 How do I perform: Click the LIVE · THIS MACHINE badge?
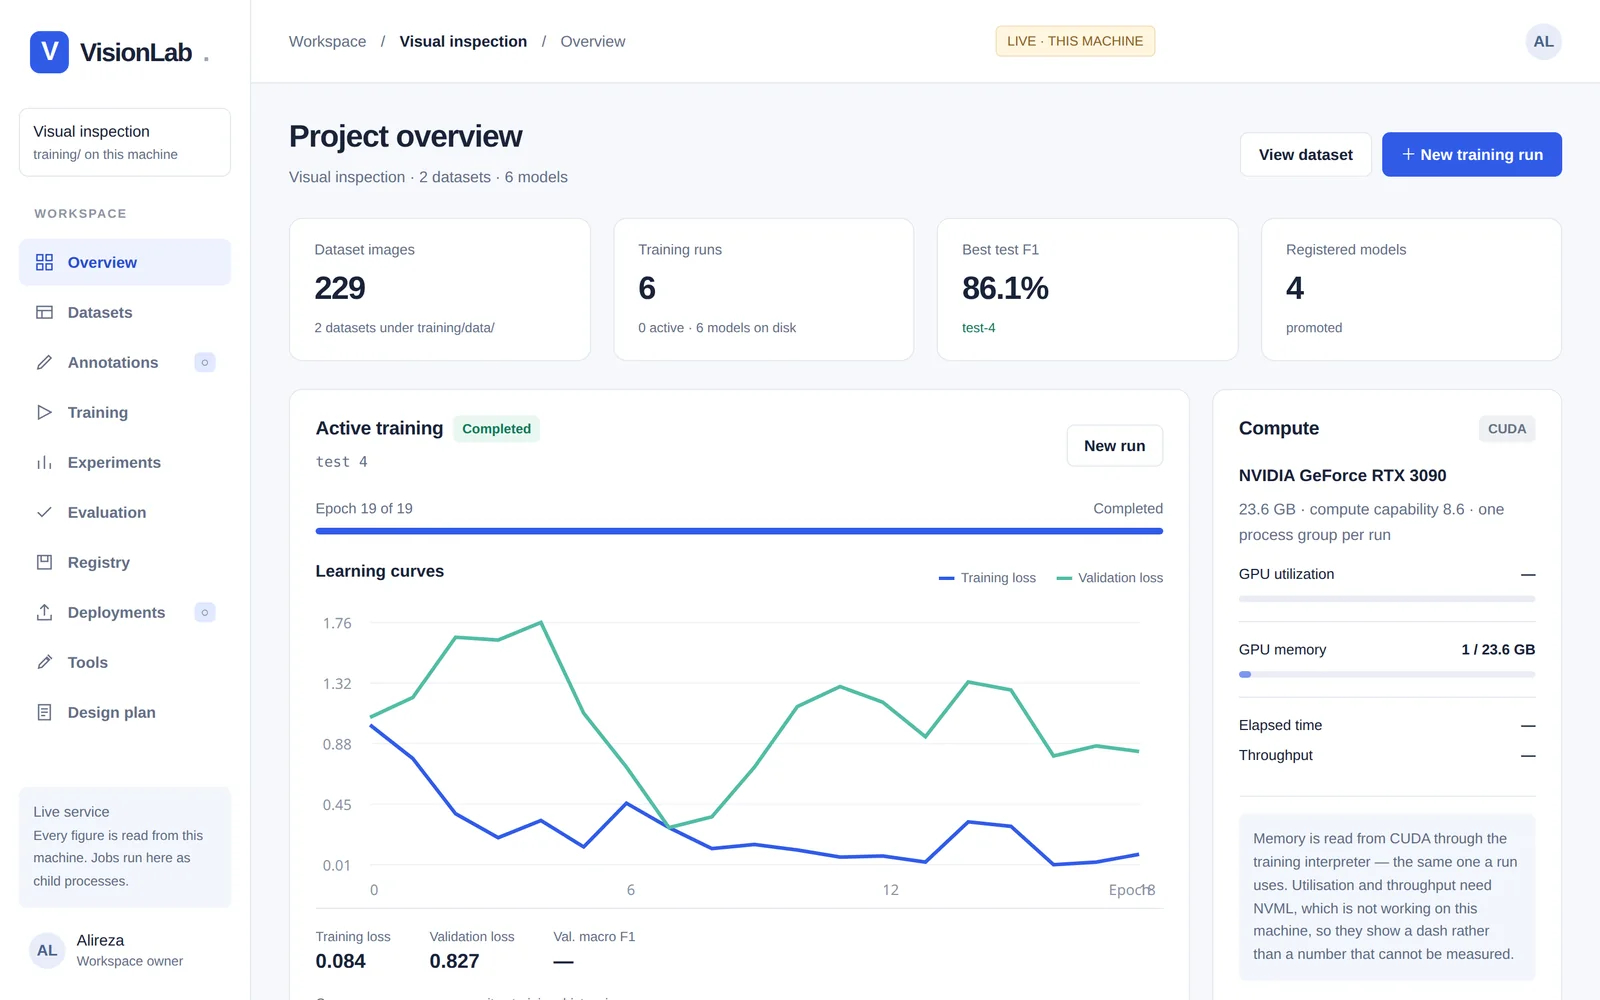[x=1075, y=41]
